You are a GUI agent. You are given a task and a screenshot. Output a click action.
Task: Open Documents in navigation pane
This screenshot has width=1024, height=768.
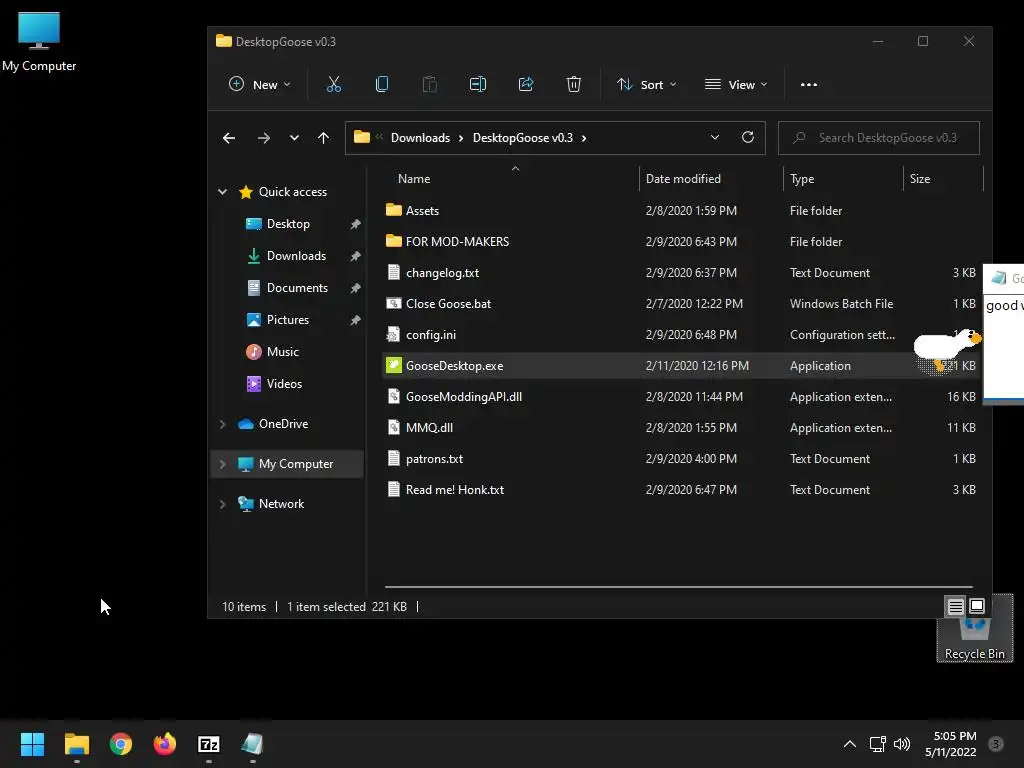point(297,288)
